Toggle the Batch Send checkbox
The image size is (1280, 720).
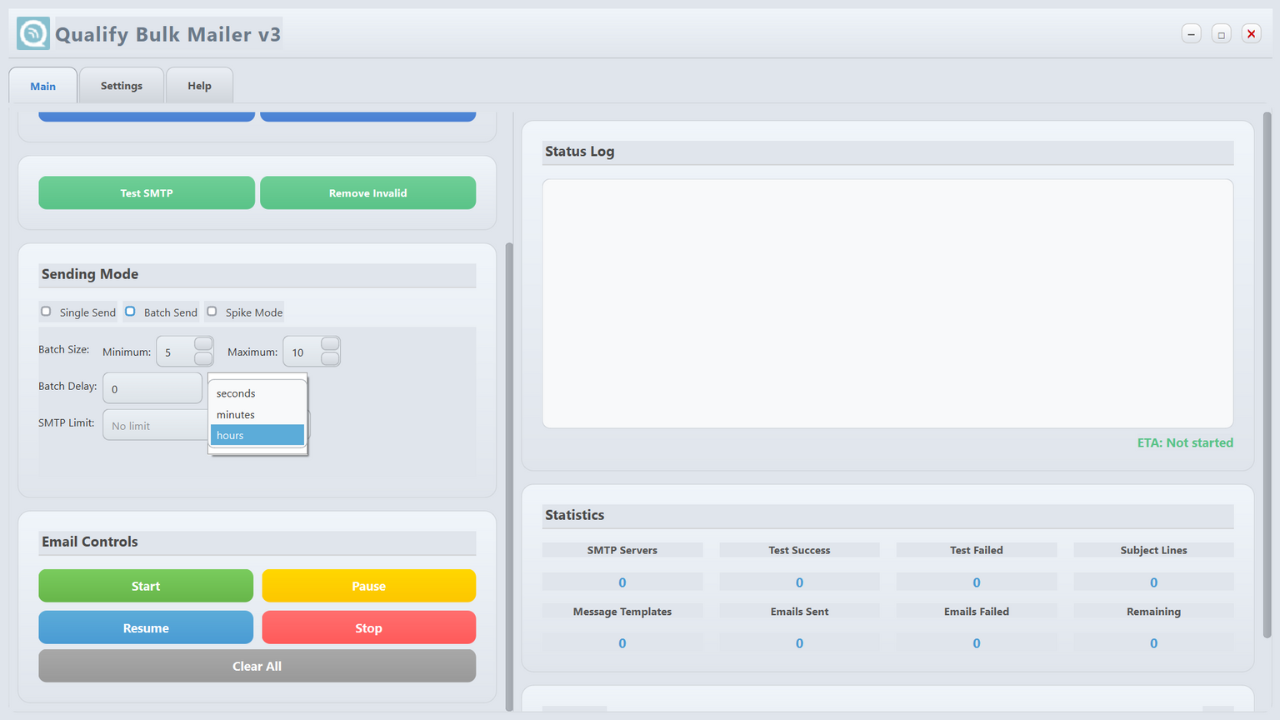130,312
